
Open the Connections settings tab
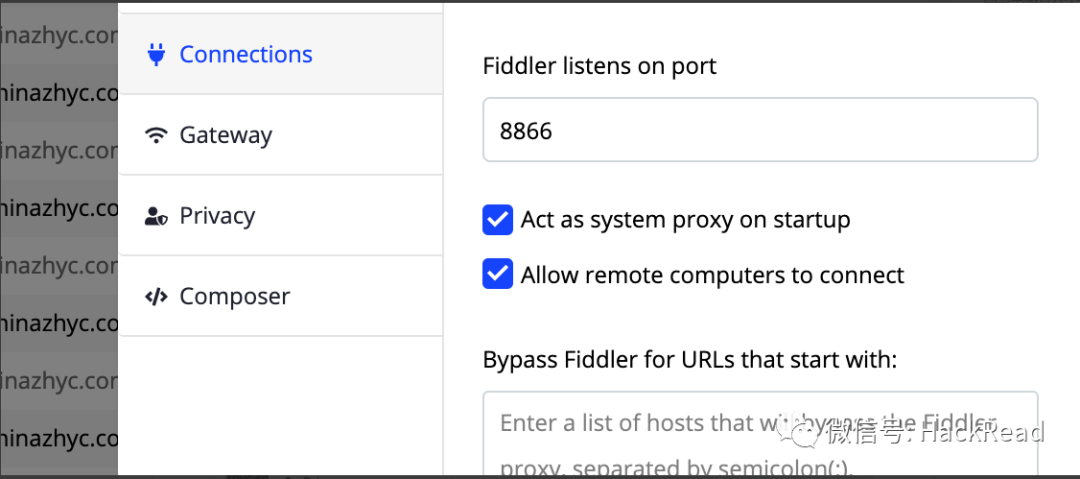[x=246, y=54]
